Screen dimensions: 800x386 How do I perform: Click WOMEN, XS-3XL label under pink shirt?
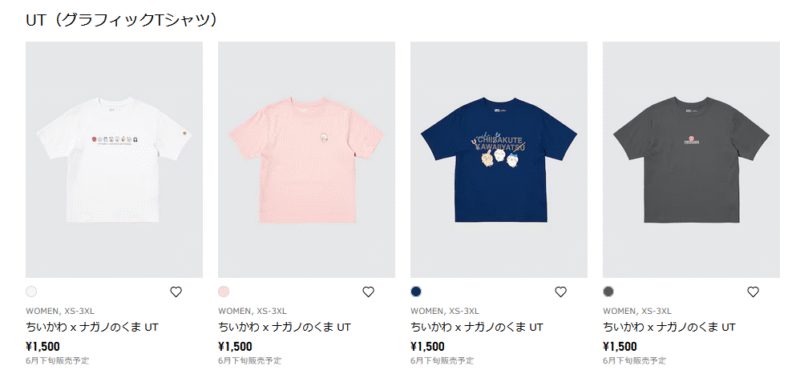click(252, 311)
